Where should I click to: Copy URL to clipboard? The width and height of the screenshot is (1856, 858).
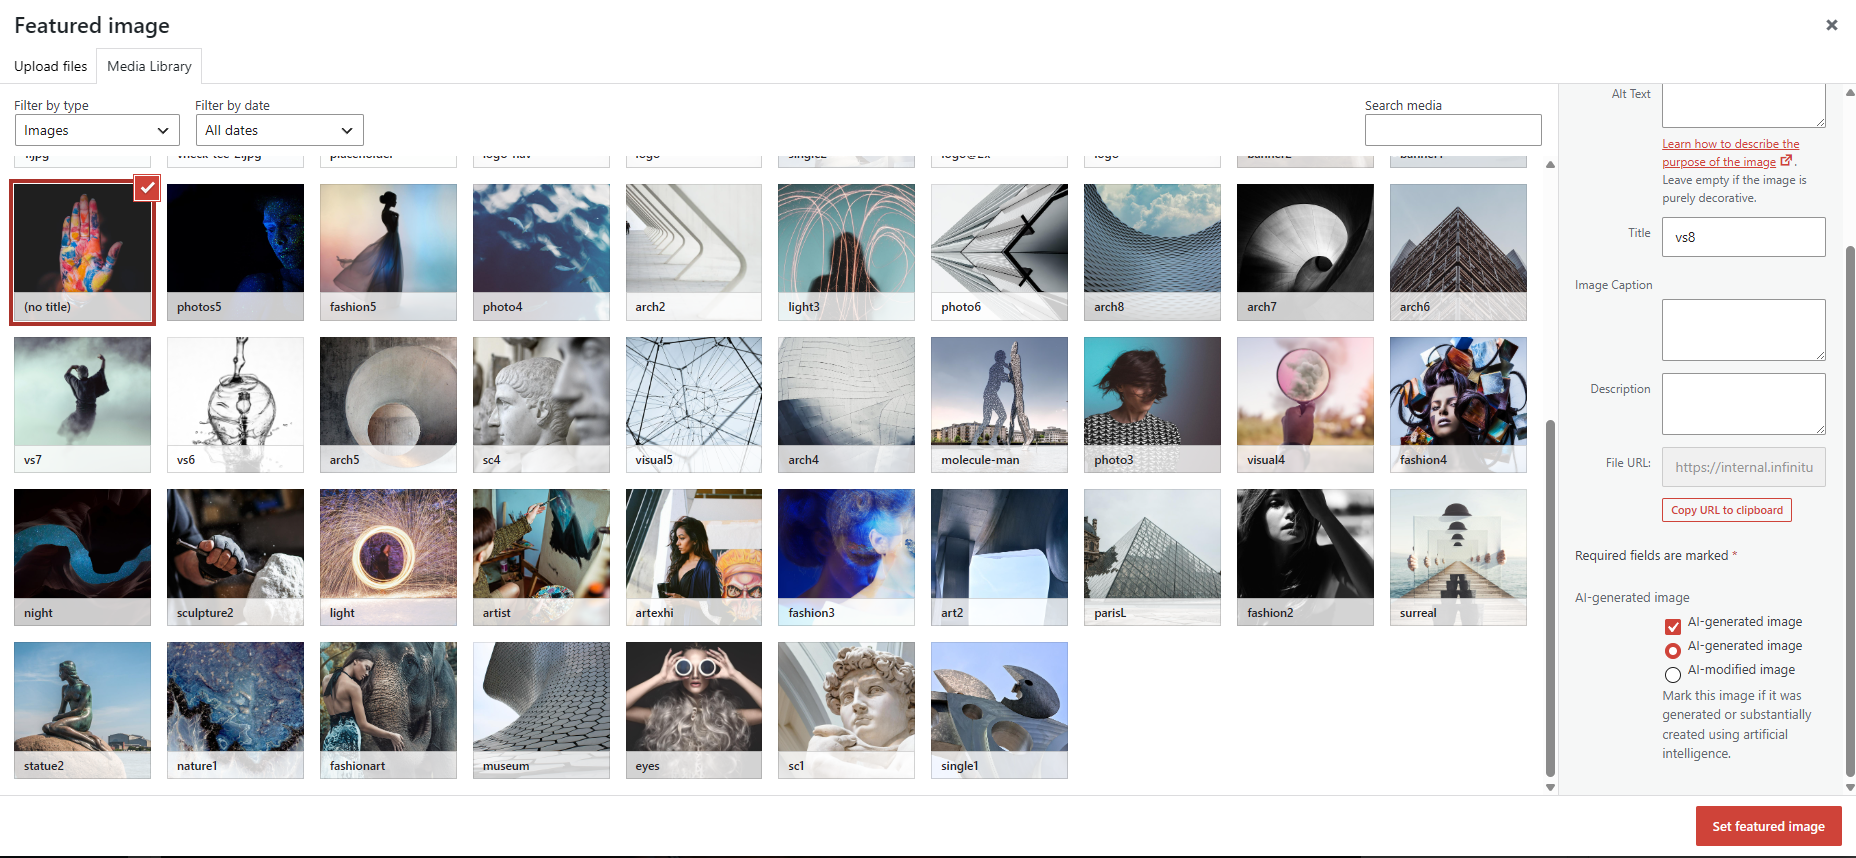click(x=1727, y=510)
